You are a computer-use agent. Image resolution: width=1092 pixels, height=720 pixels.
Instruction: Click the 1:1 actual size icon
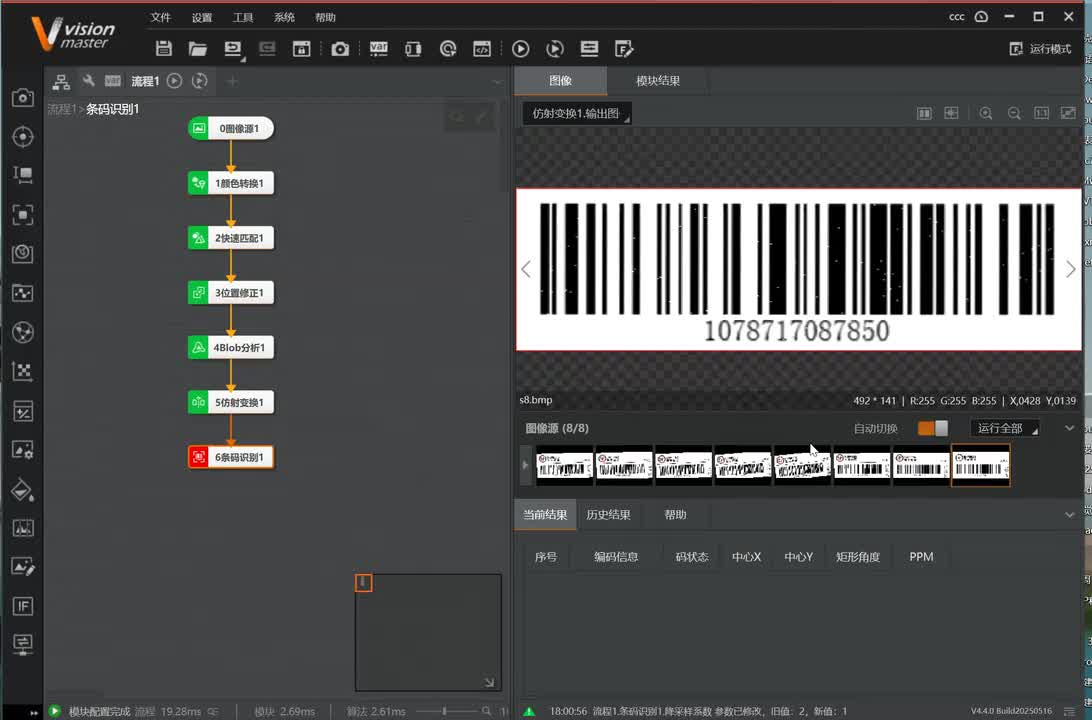coord(1041,113)
